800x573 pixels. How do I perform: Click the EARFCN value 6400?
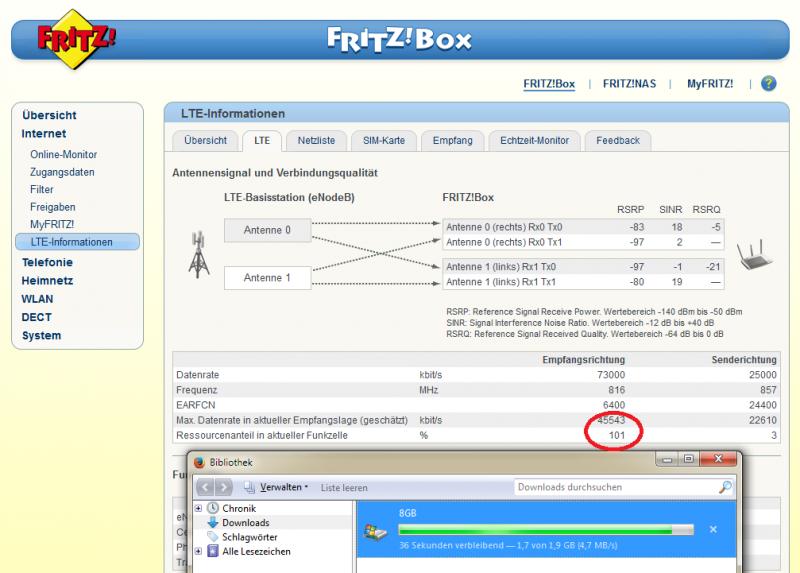click(614, 405)
